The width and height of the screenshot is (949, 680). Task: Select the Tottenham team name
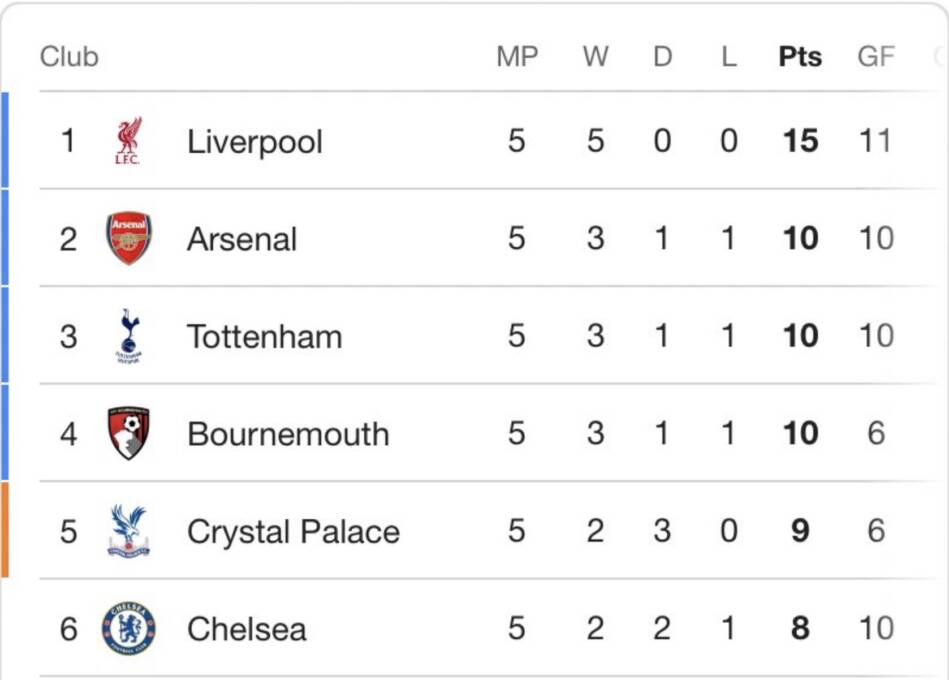click(x=264, y=336)
